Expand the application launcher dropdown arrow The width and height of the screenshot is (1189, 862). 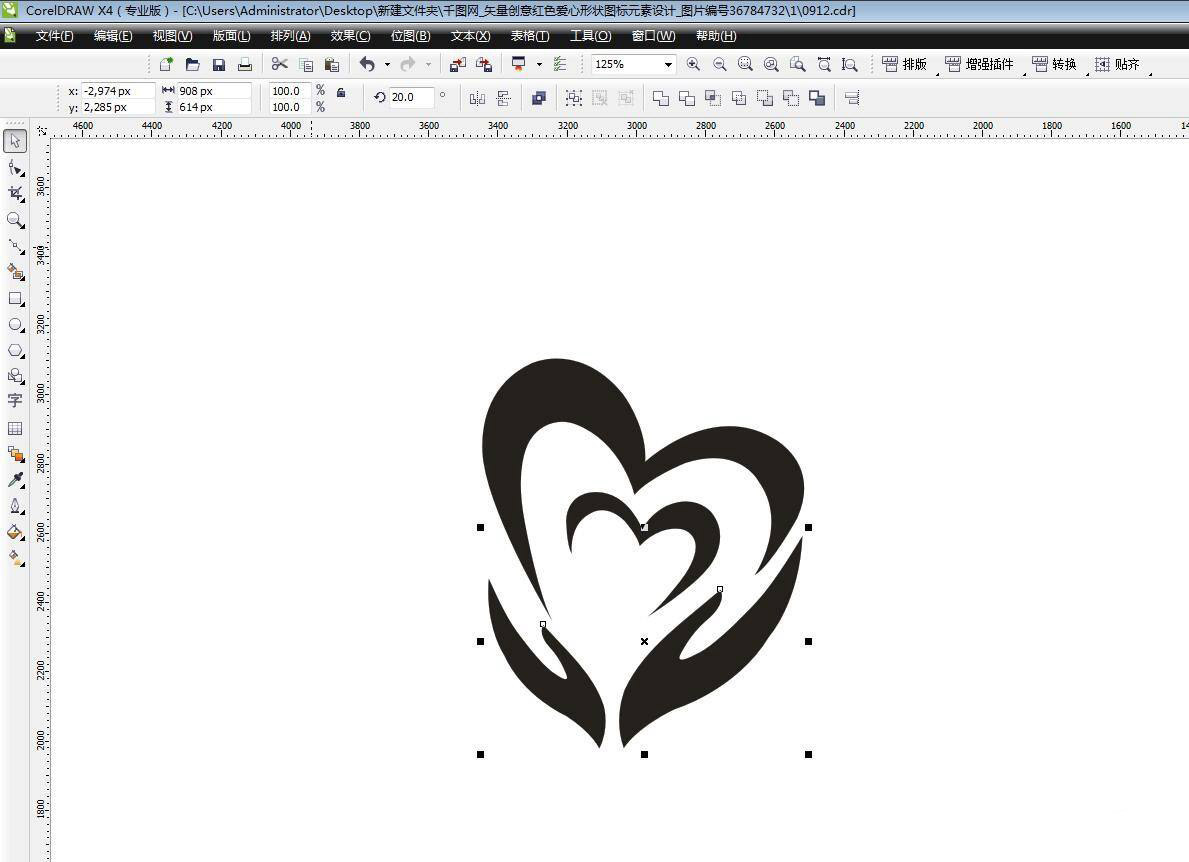539,64
